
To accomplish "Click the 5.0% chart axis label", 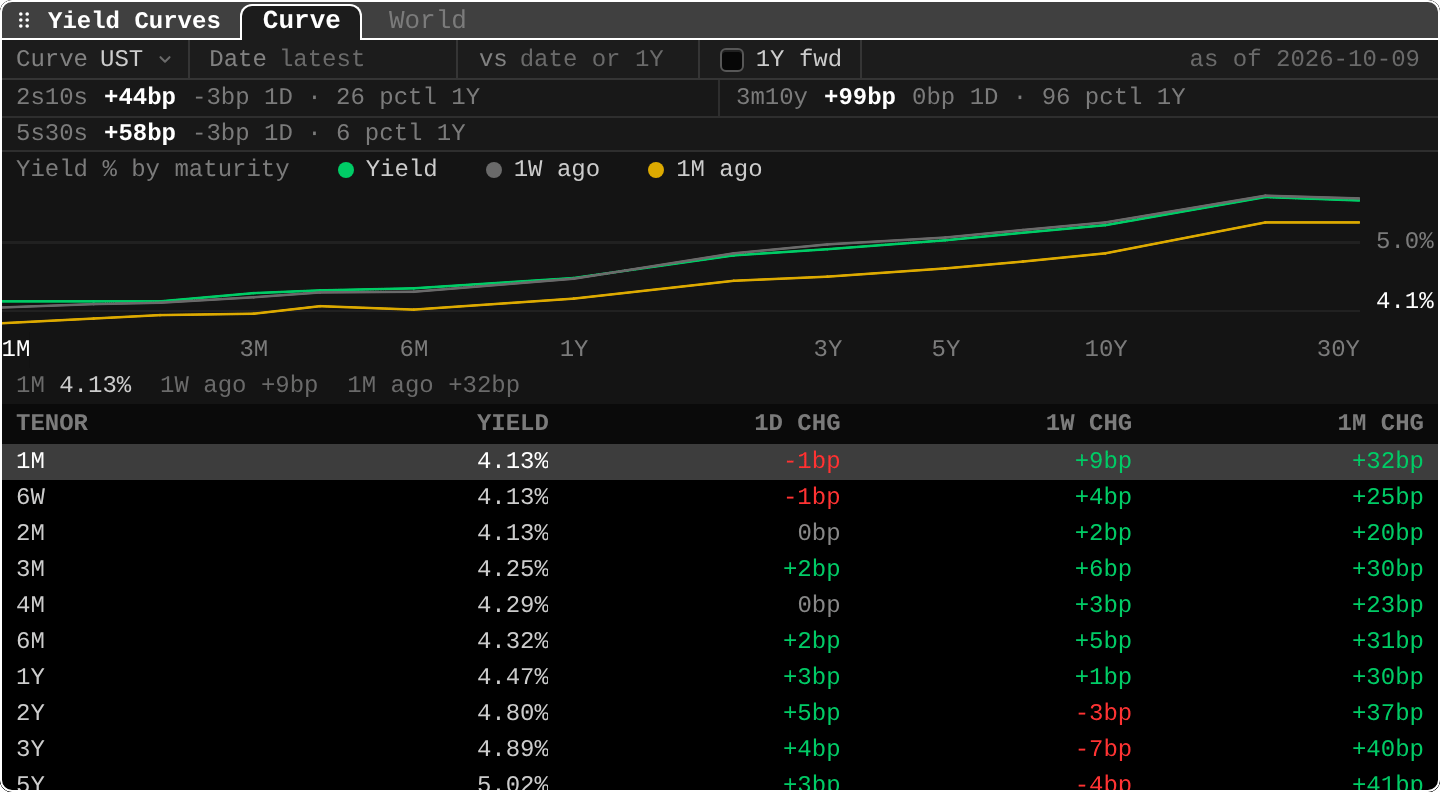I will click(x=1405, y=241).
